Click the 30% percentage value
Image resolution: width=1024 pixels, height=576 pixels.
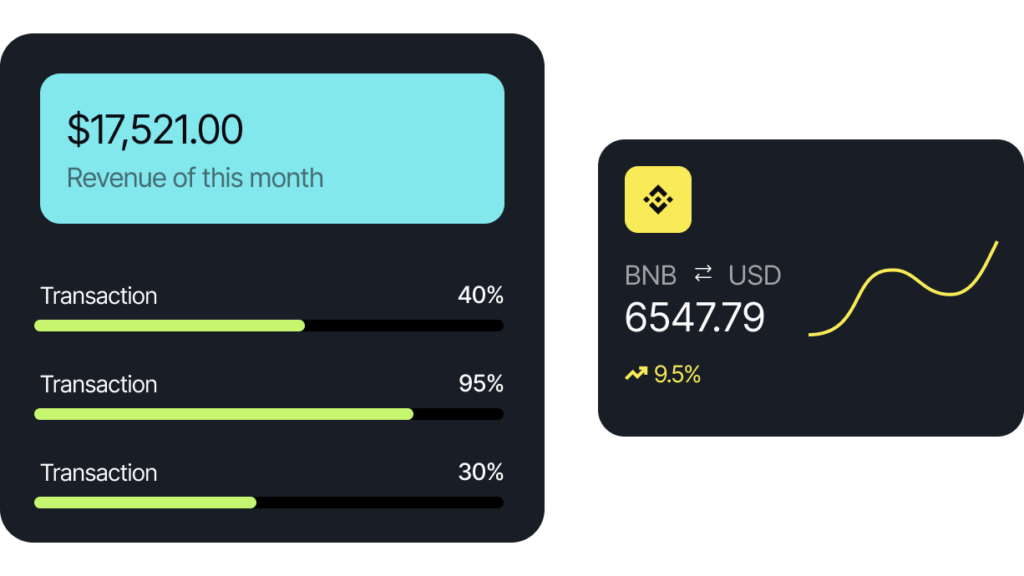[x=480, y=472]
